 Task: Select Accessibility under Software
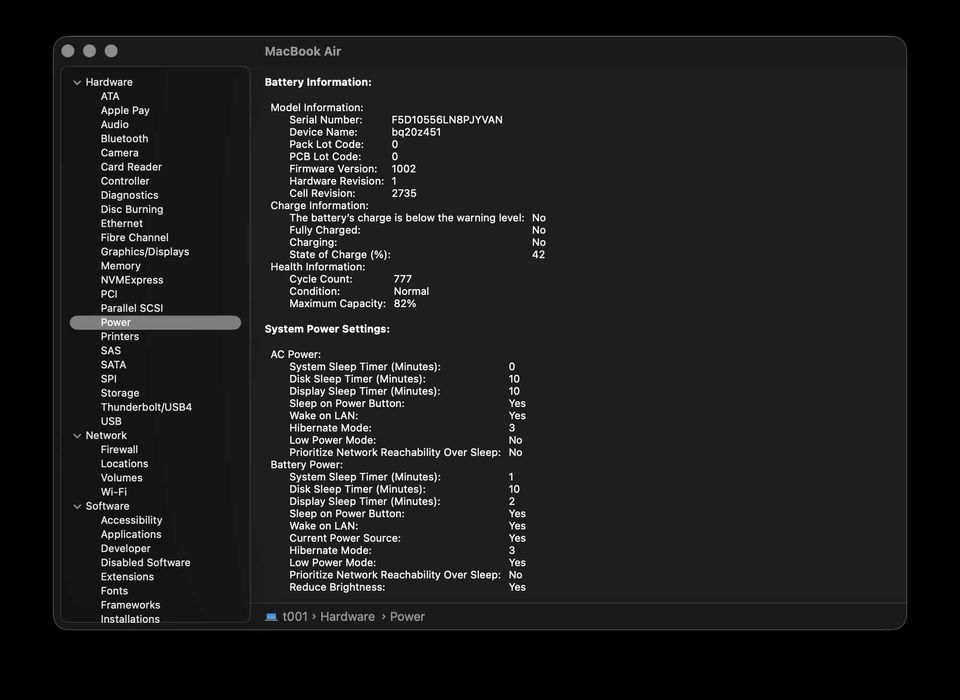pos(131,520)
